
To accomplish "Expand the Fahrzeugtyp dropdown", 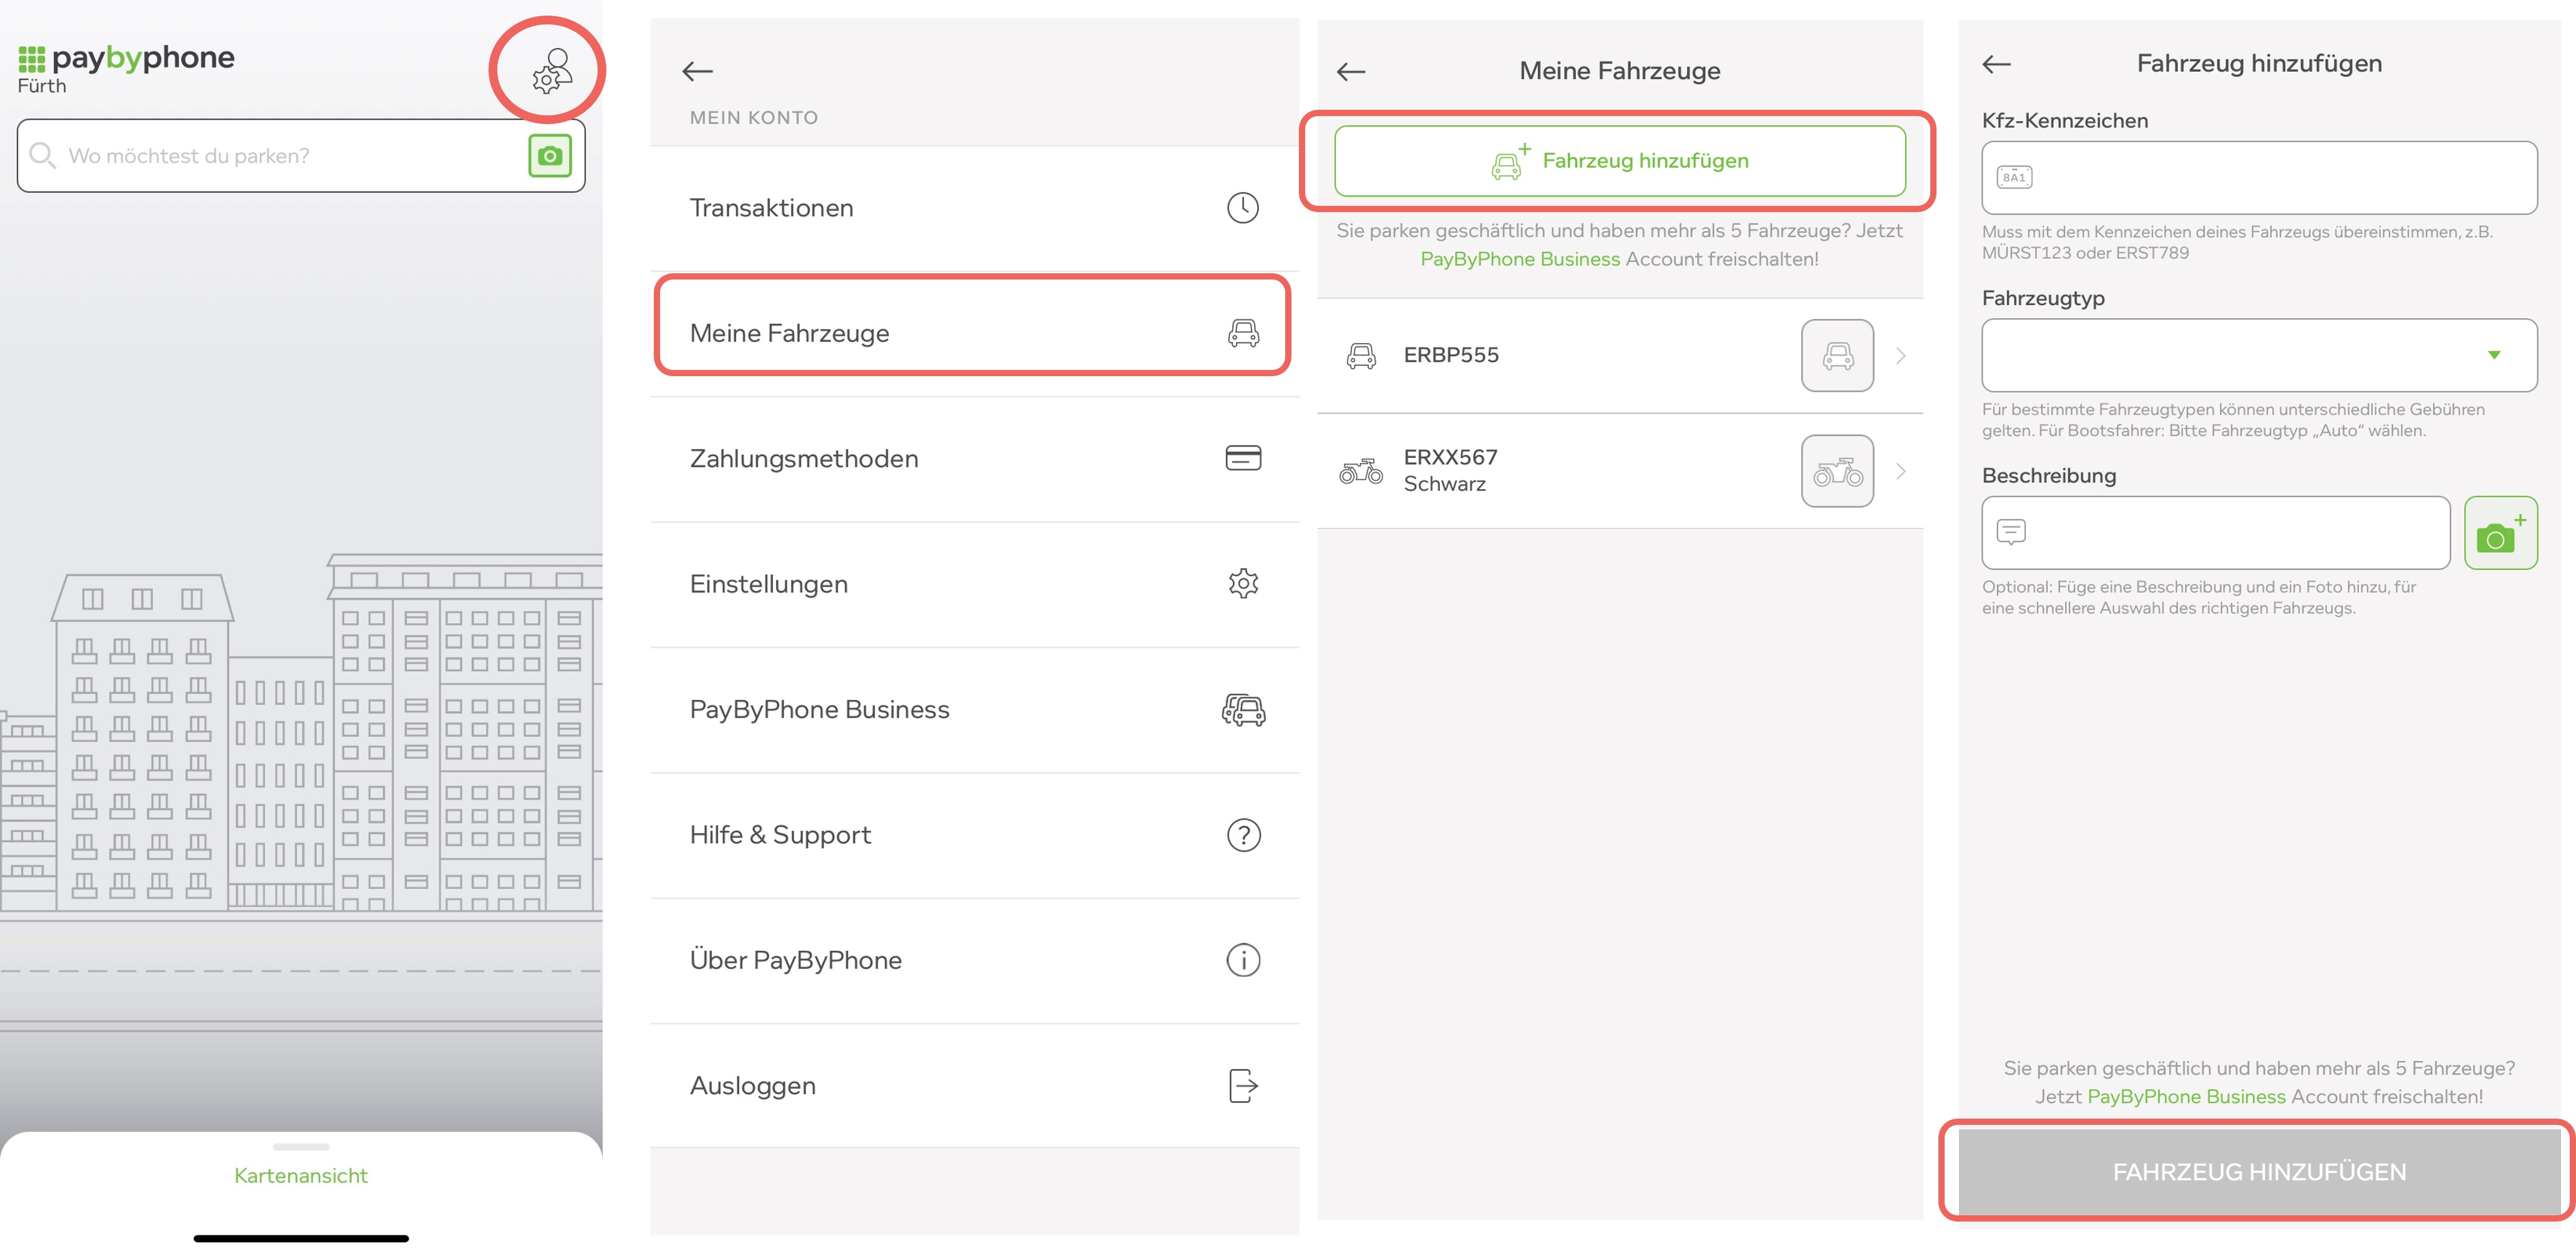I will [2259, 355].
